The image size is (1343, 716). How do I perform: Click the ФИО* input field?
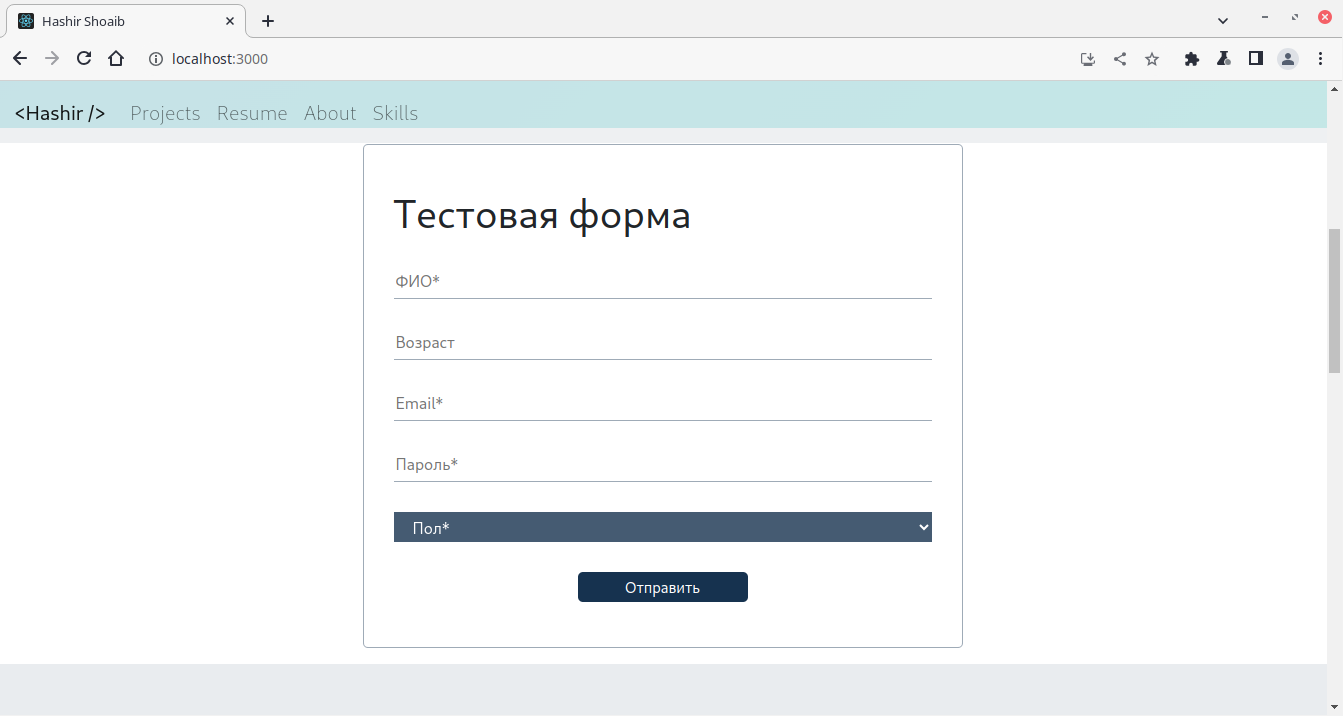pyautogui.click(x=663, y=282)
